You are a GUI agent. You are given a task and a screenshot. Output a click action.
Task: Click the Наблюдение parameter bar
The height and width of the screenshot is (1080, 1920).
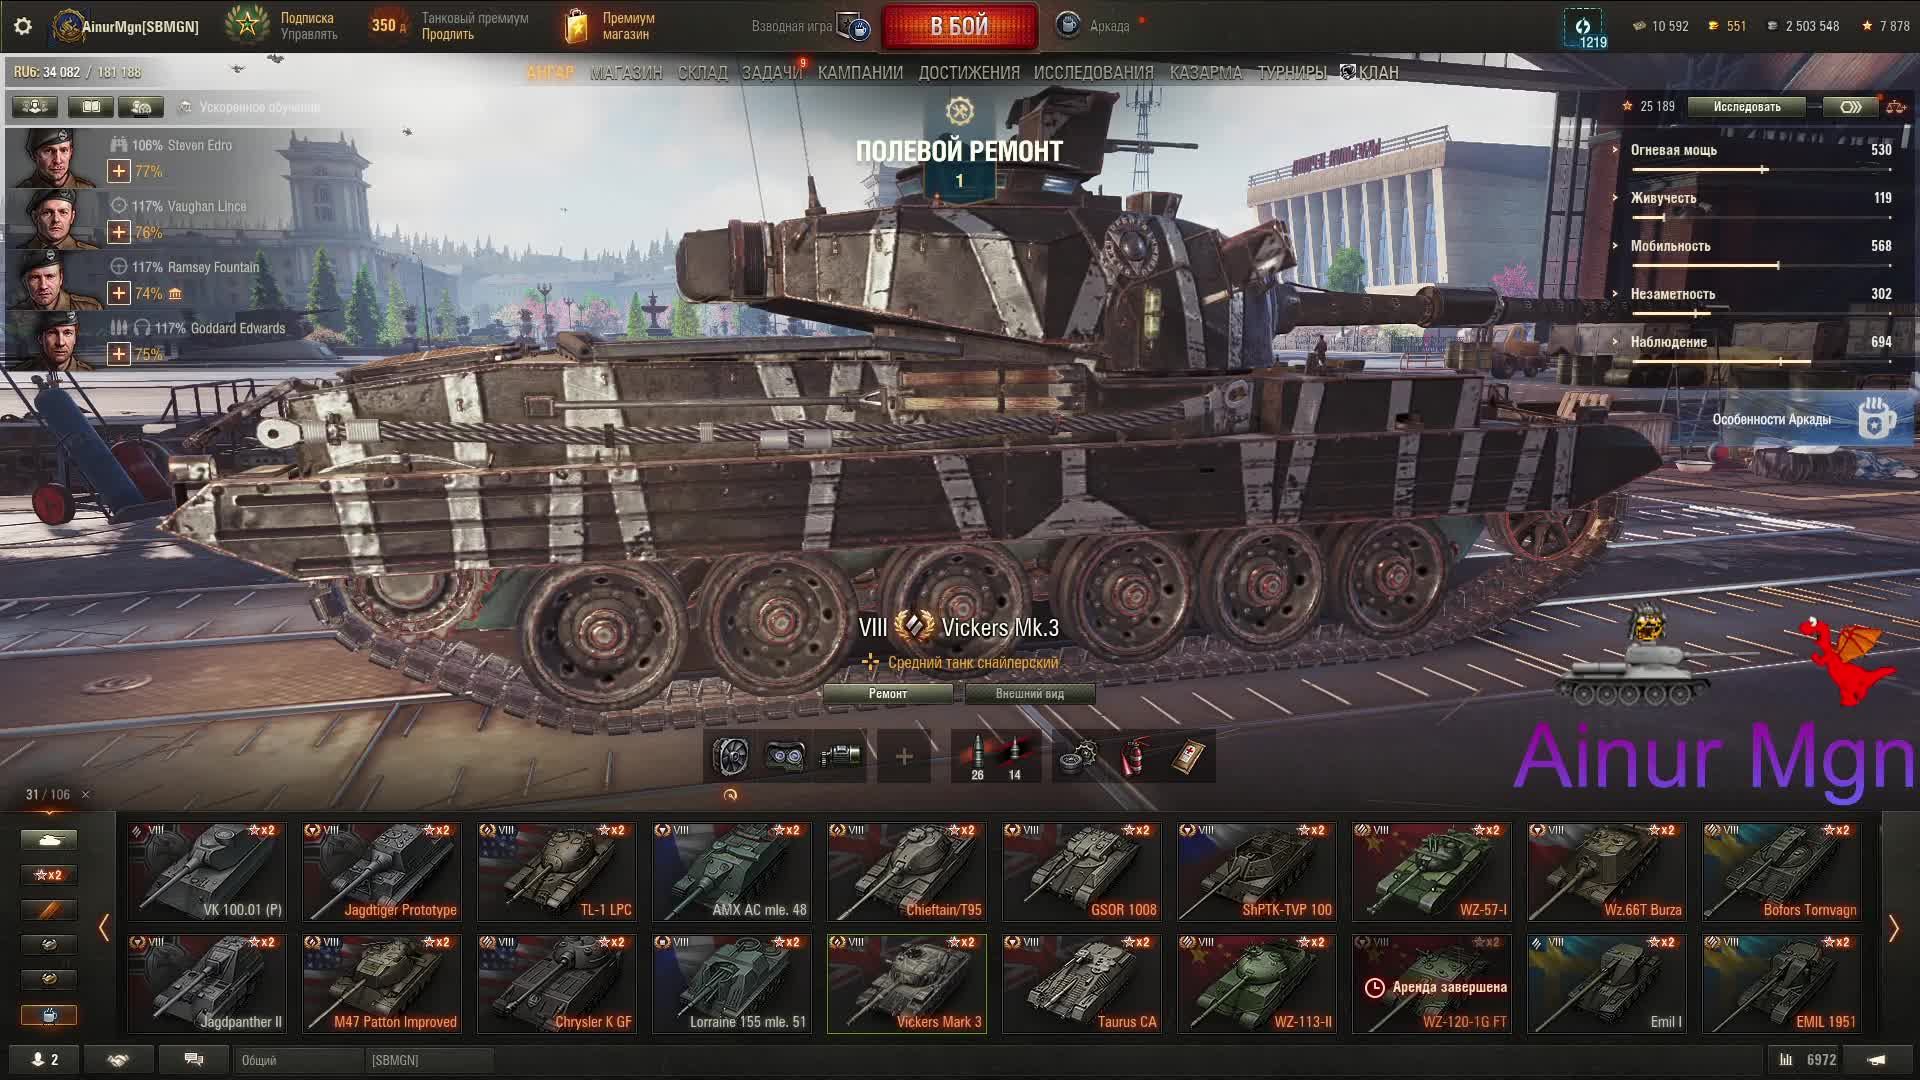pos(1760,362)
